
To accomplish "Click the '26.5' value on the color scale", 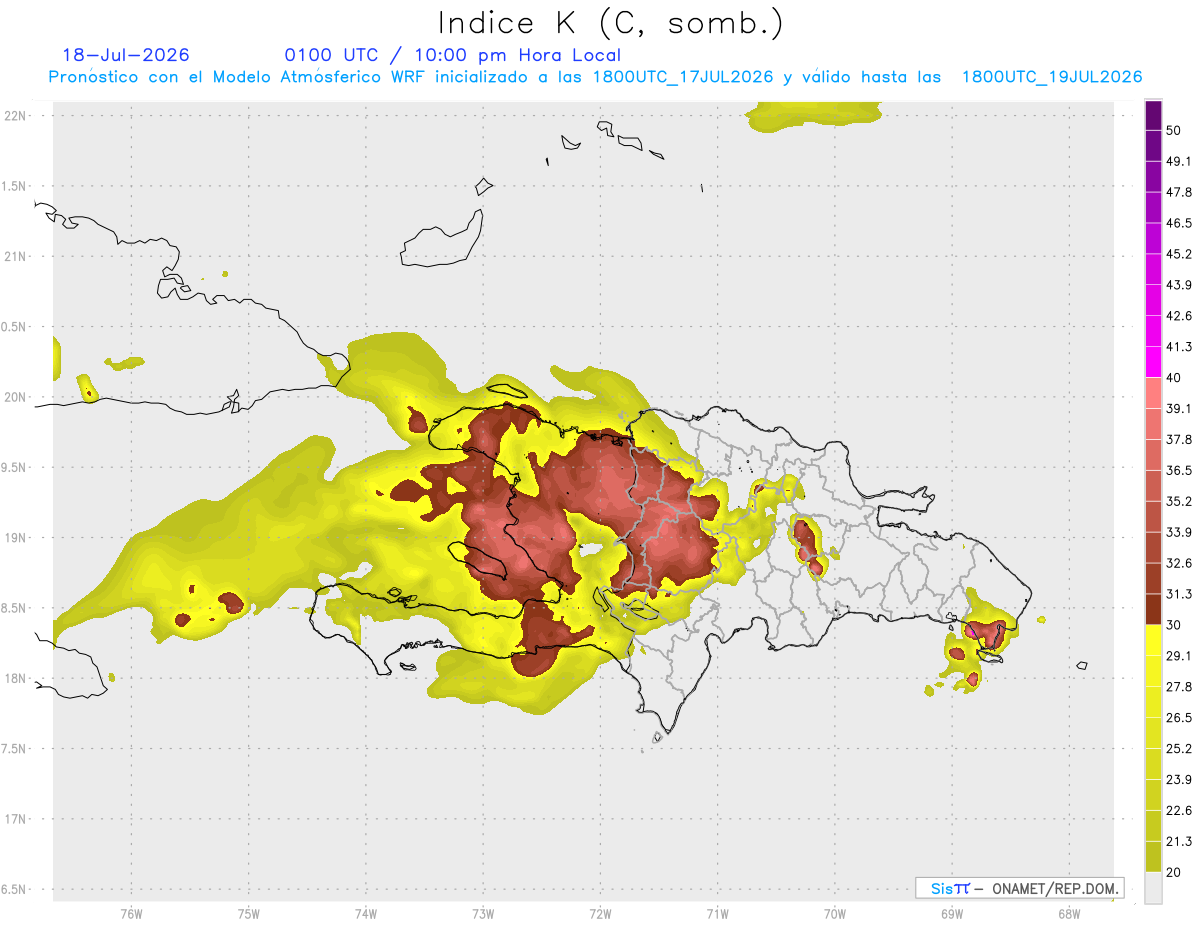I will 1179,718.
